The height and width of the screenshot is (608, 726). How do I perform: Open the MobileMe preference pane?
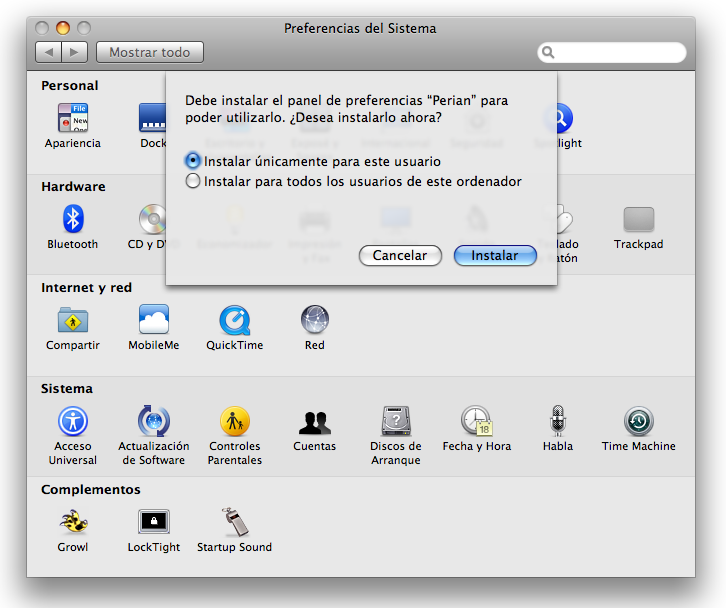pyautogui.click(x=154, y=327)
